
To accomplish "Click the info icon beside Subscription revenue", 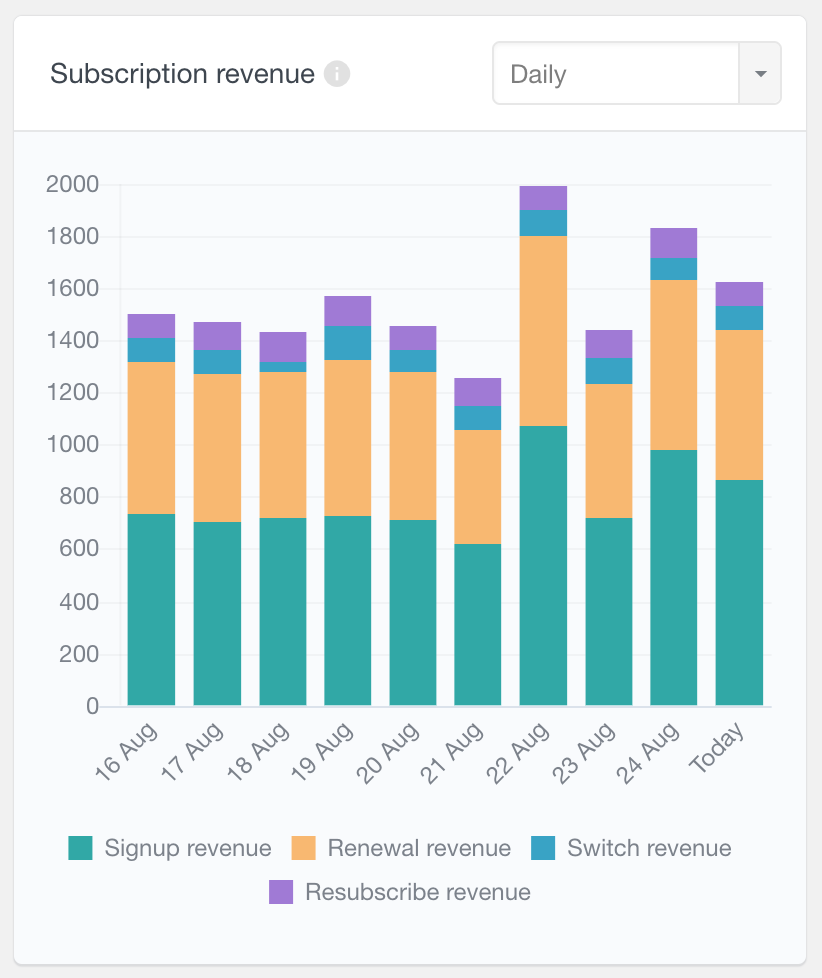I will click(337, 74).
